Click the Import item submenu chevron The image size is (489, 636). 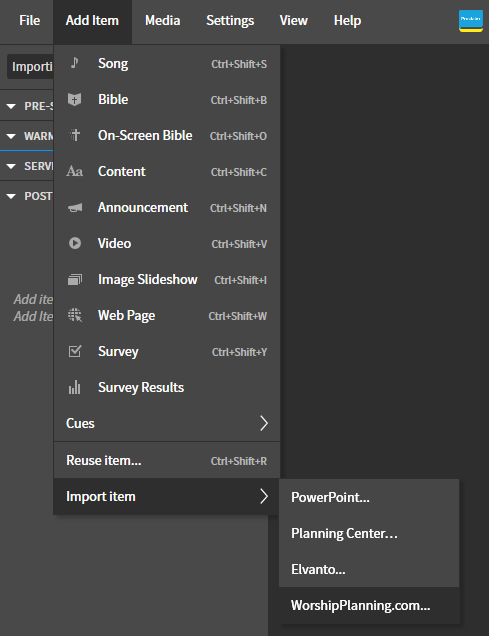click(x=264, y=496)
